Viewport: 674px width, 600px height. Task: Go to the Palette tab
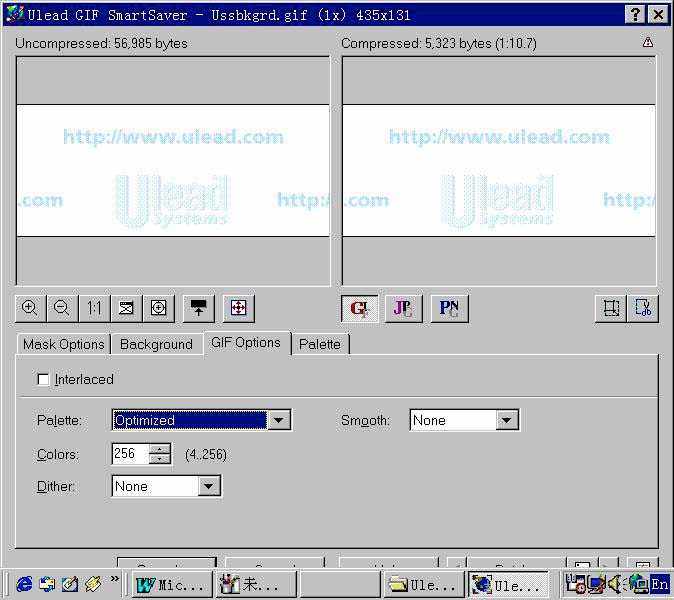(x=320, y=344)
